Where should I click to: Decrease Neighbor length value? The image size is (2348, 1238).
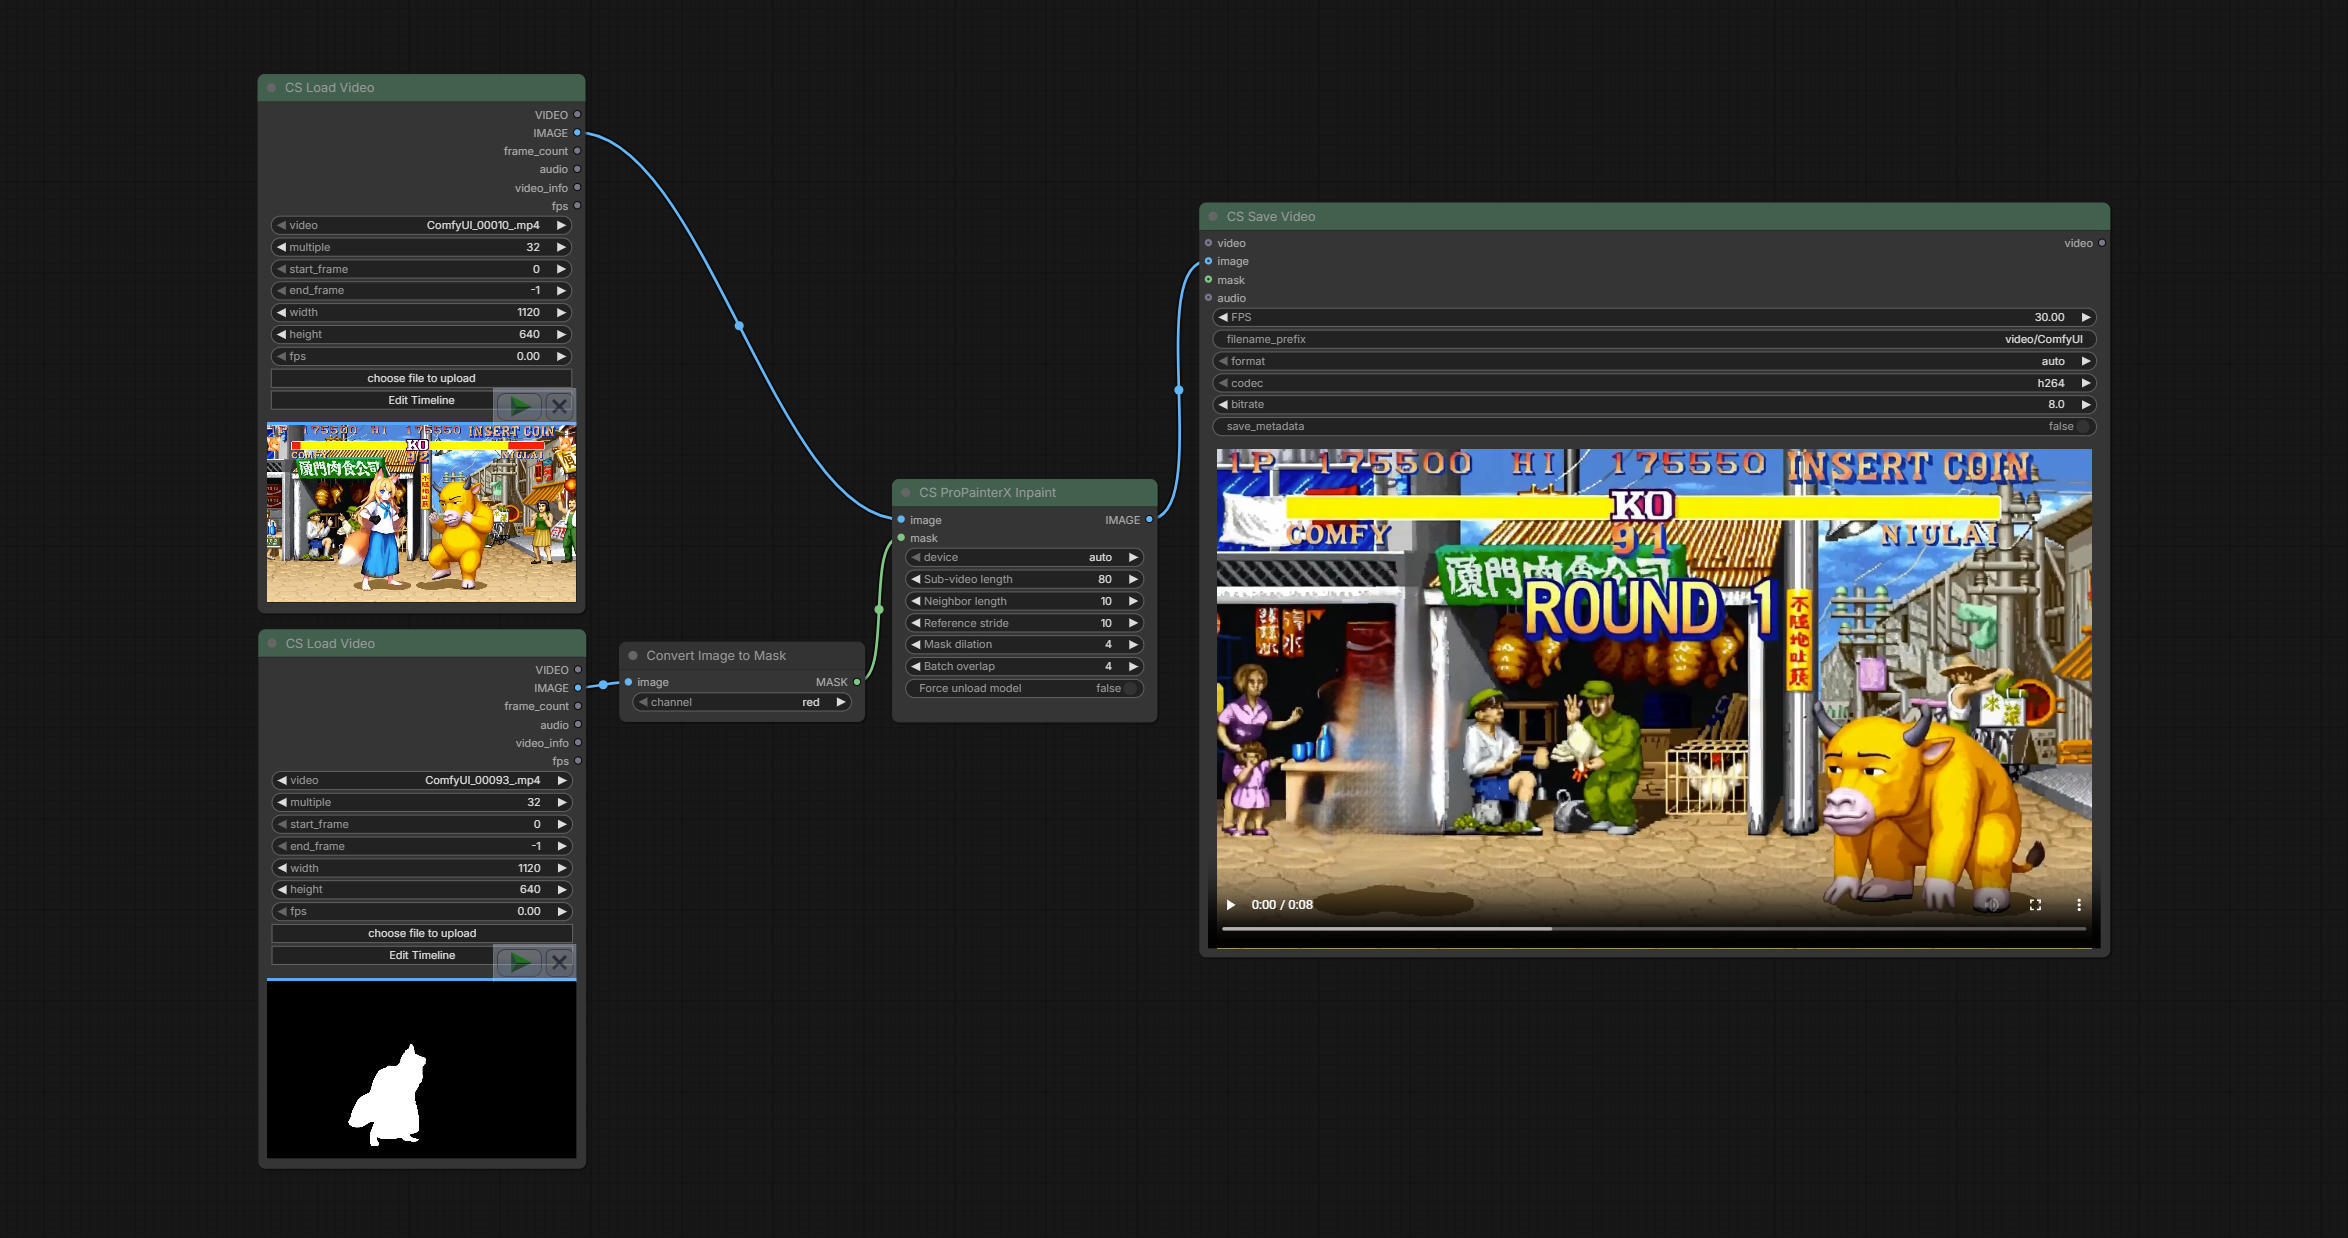[x=915, y=601]
